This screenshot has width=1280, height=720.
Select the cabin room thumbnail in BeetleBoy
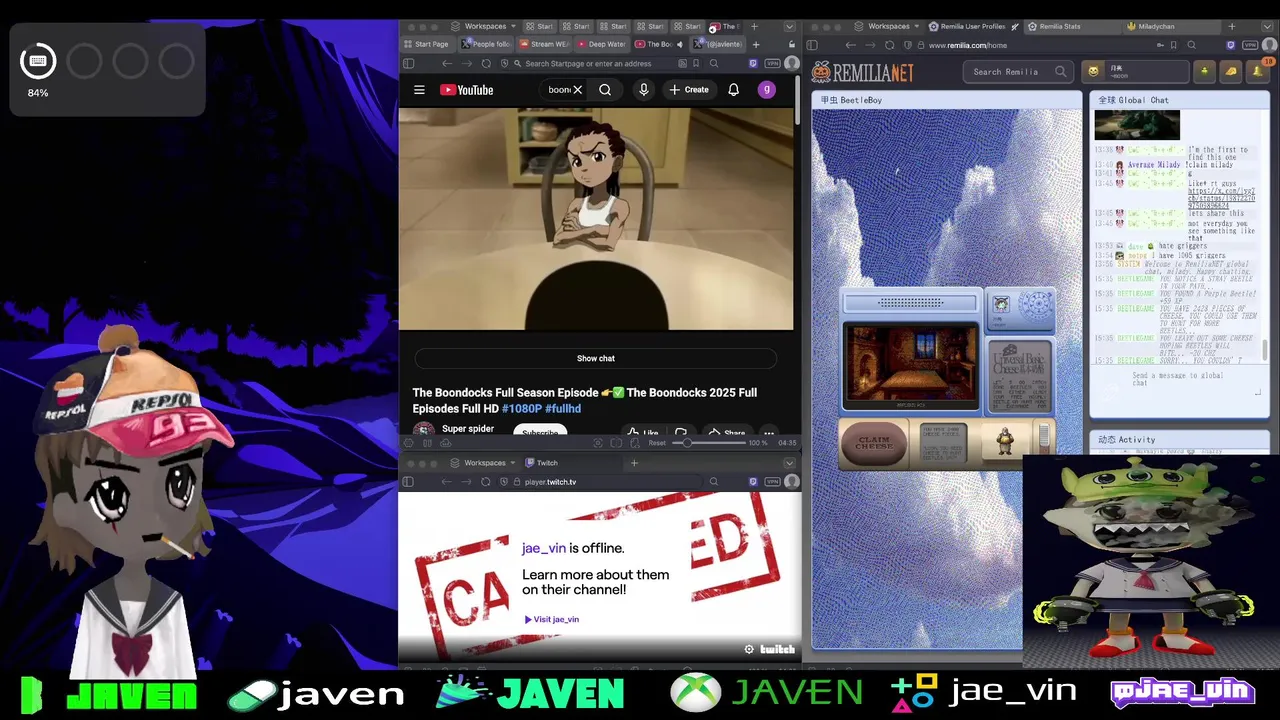pos(911,365)
